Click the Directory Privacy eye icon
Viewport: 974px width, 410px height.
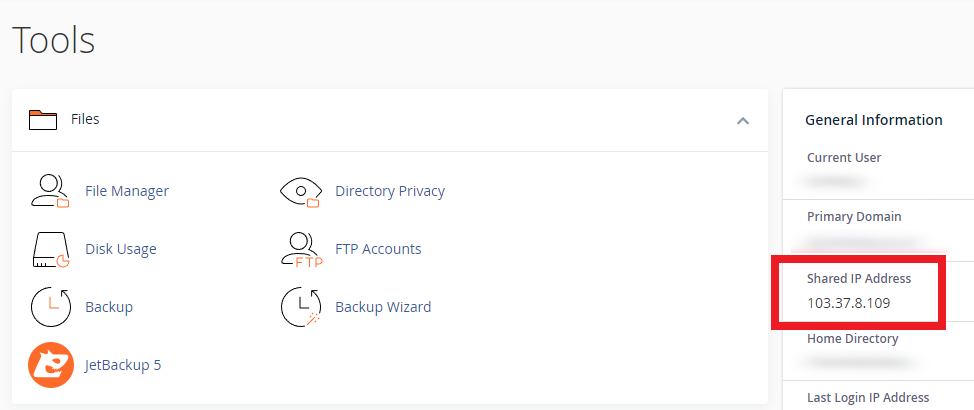[300, 191]
